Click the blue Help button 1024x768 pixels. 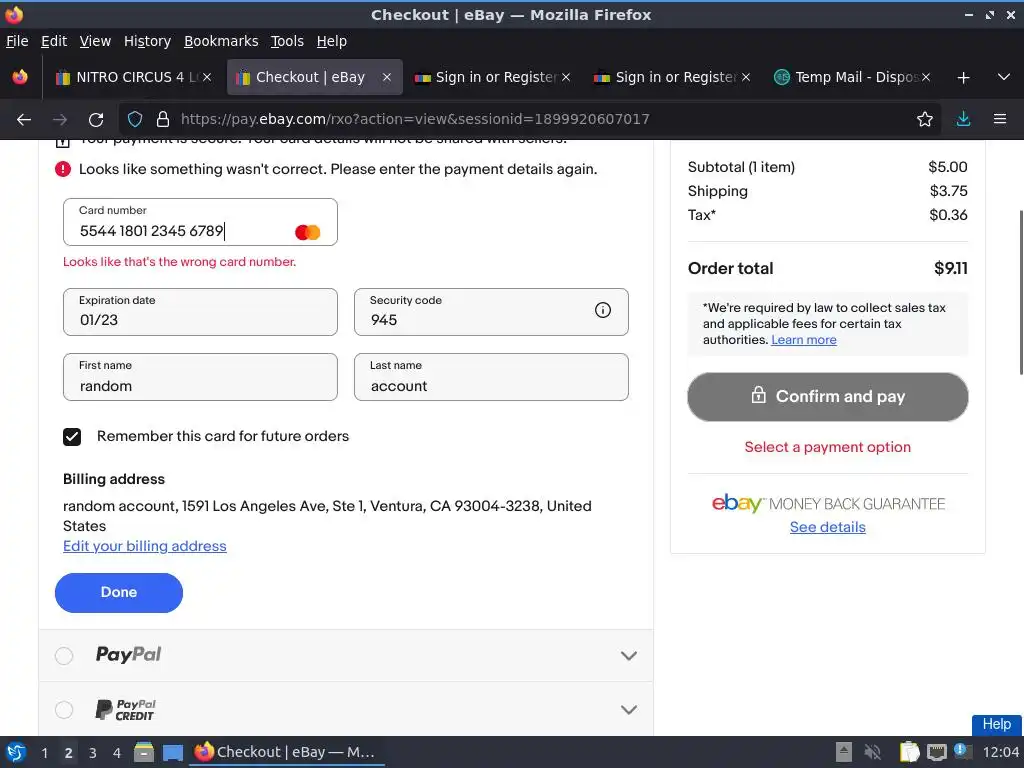click(997, 724)
